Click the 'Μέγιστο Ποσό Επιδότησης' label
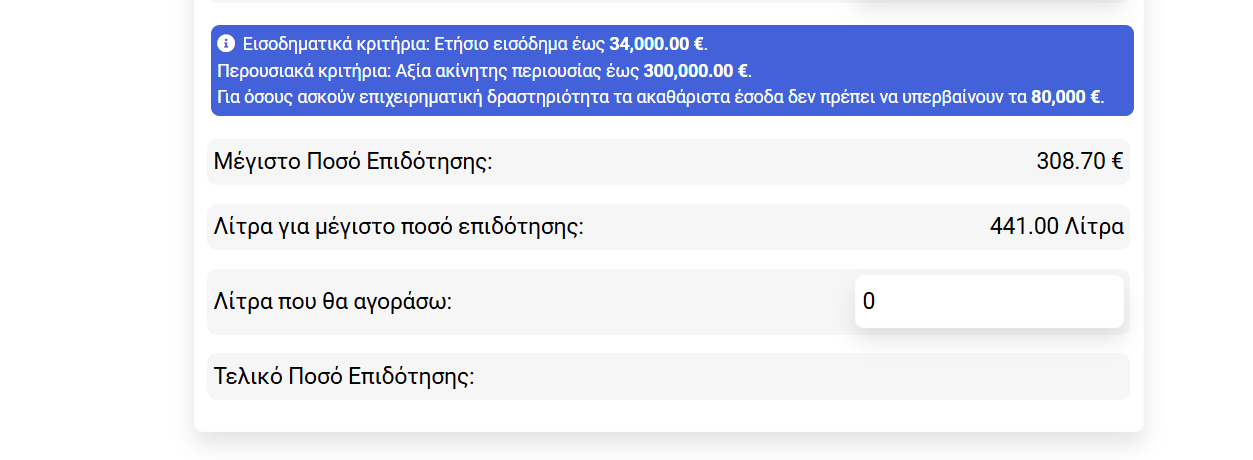This screenshot has width=1253, height=460. (x=353, y=162)
